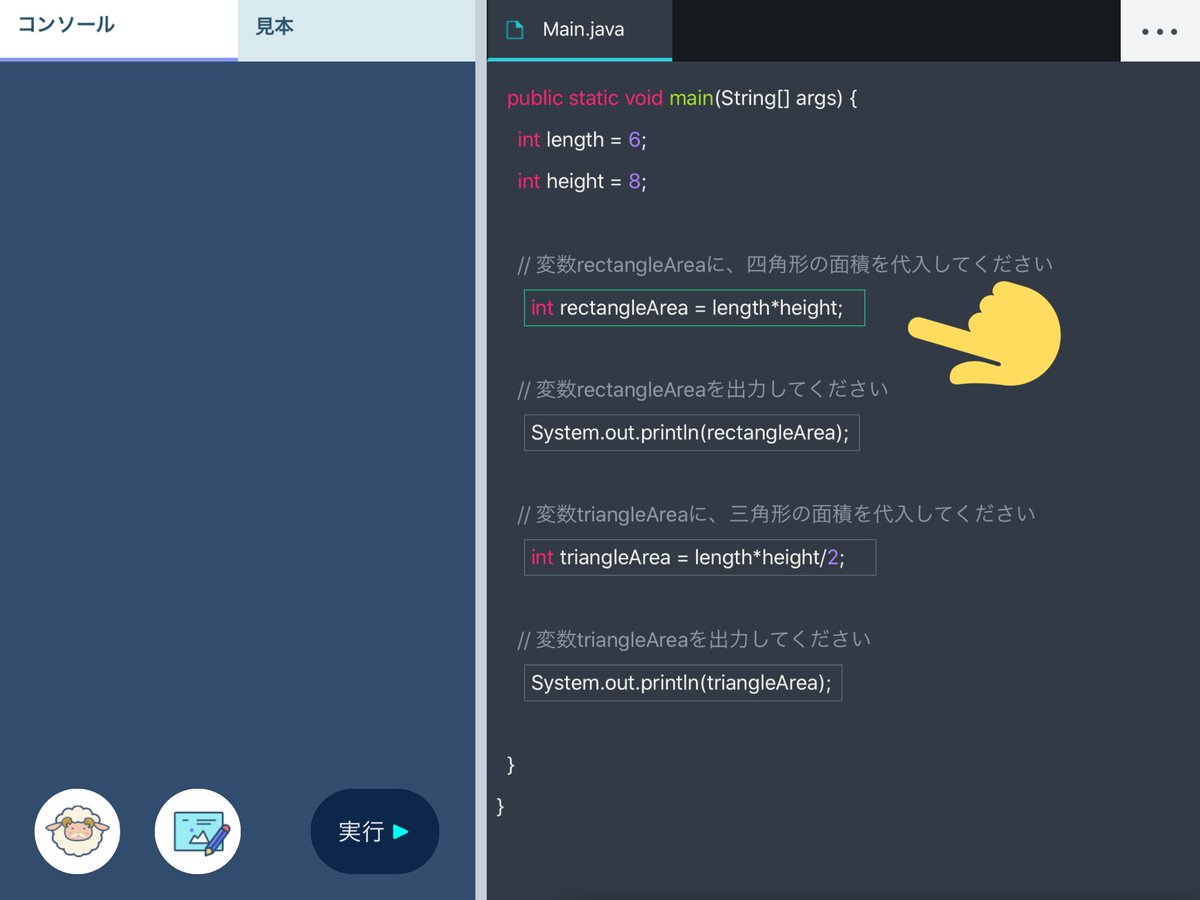This screenshot has width=1200, height=900.
Task: Click the 'int height = 8;' code line
Action: coord(582,181)
